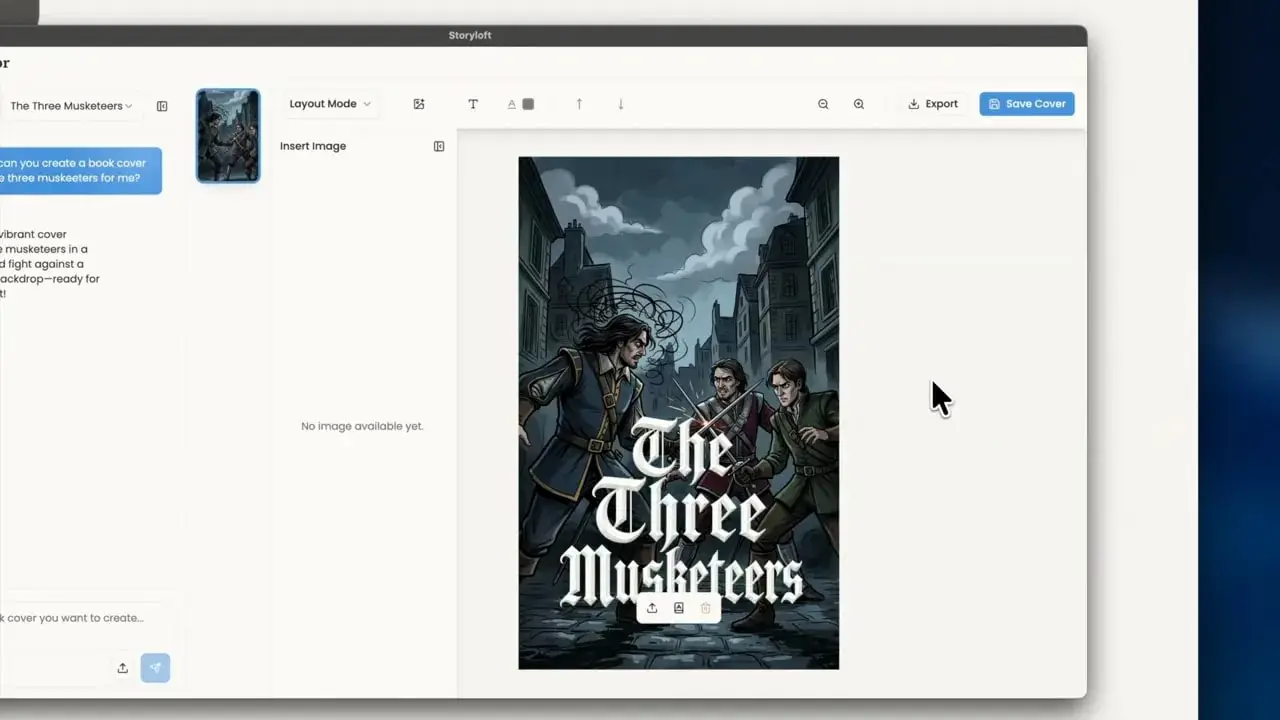Image resolution: width=1280 pixels, height=720 pixels.
Task: Select the musketeers cover thumbnail
Action: click(x=228, y=136)
